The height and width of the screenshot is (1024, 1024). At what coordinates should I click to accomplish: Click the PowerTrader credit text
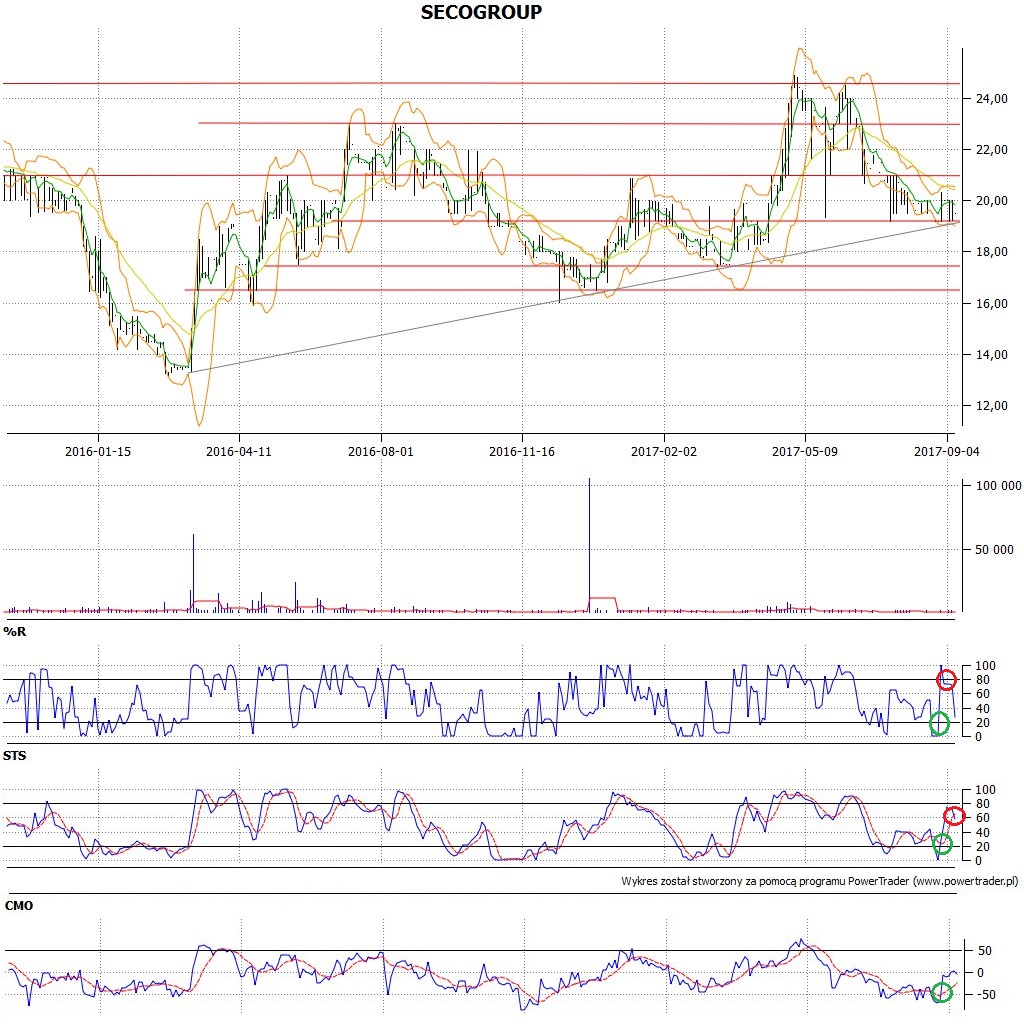(820, 881)
